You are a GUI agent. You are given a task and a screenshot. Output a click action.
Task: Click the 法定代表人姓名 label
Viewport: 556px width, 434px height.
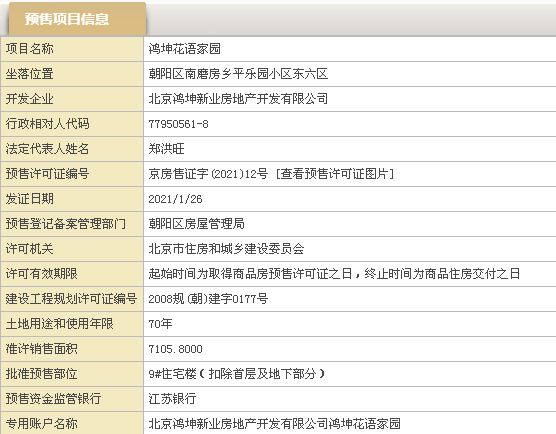[48, 149]
